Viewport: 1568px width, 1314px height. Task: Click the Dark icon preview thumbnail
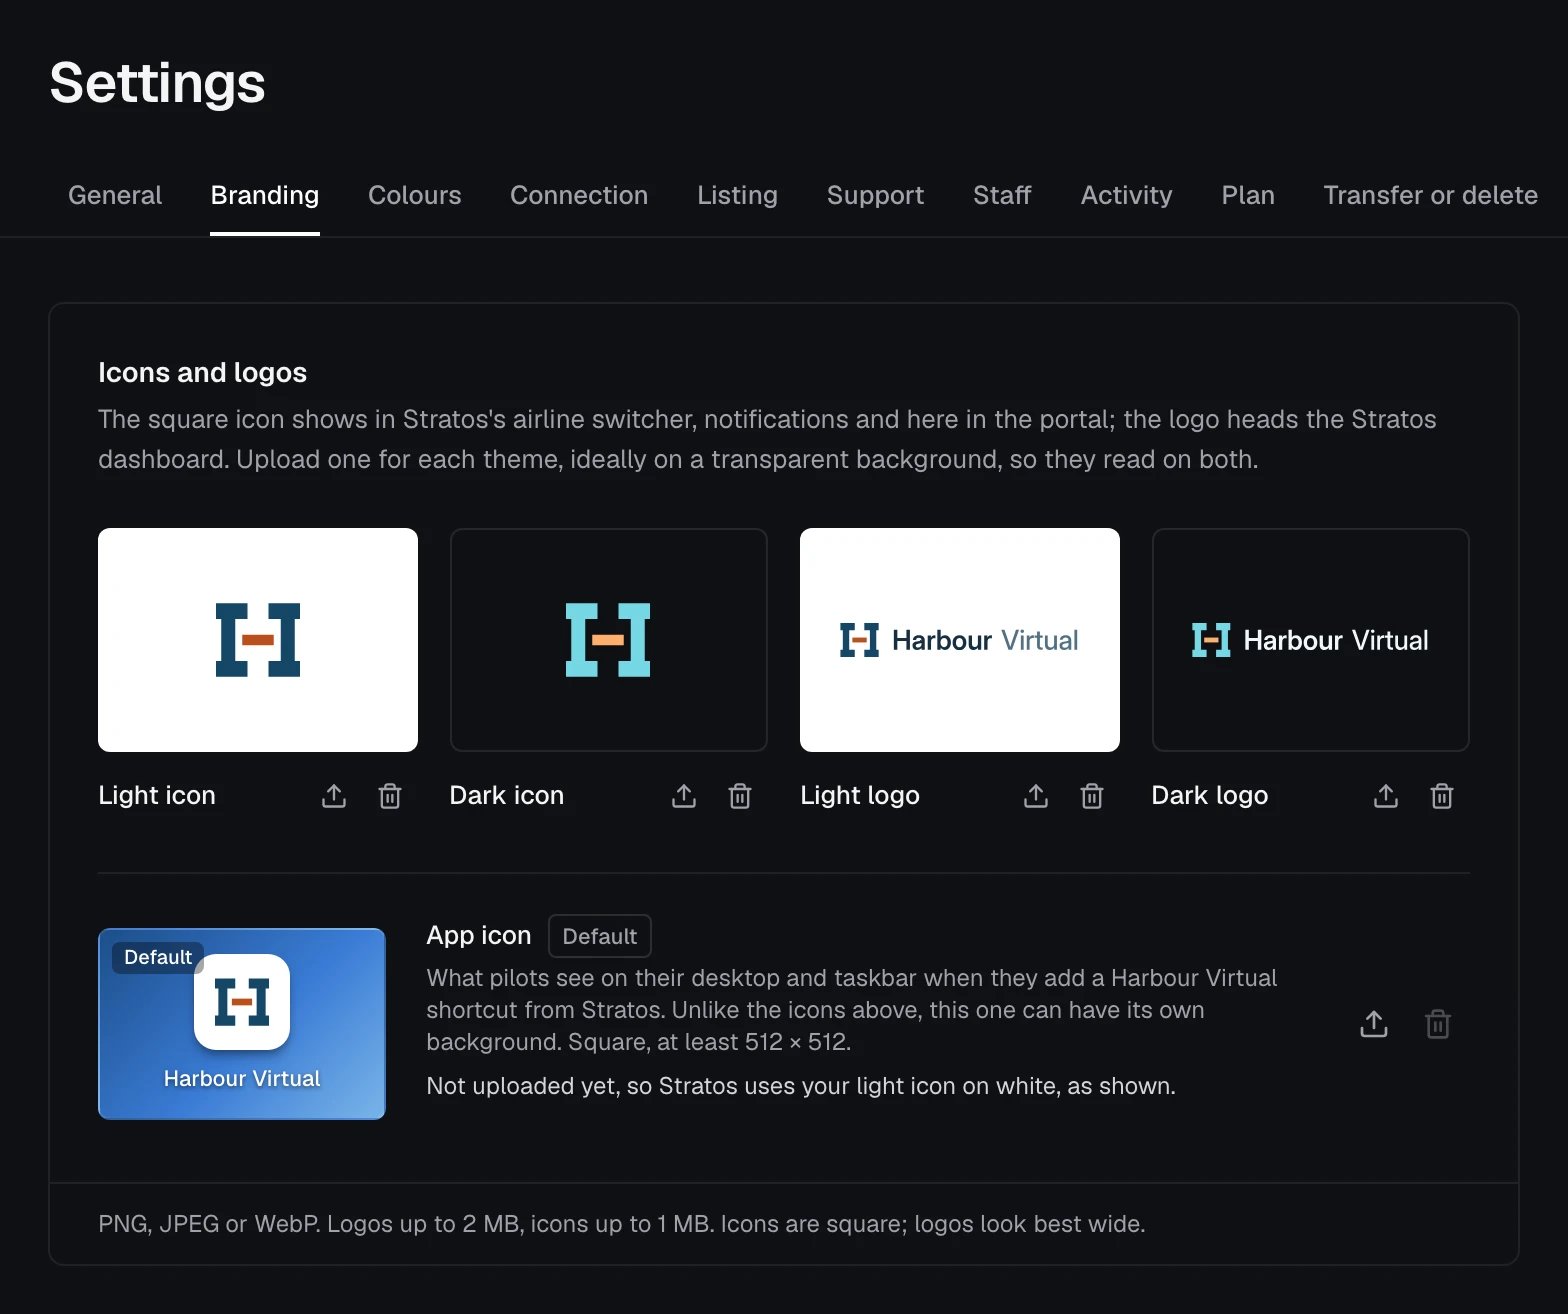coord(609,640)
